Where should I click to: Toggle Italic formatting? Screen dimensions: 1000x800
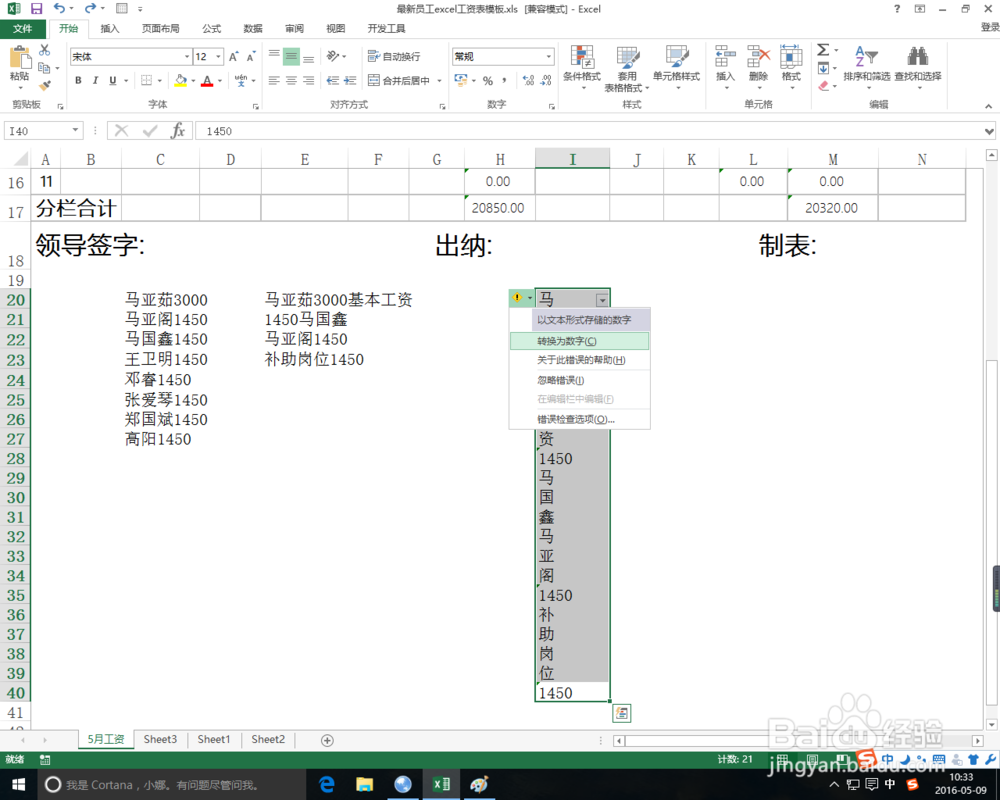(x=95, y=80)
